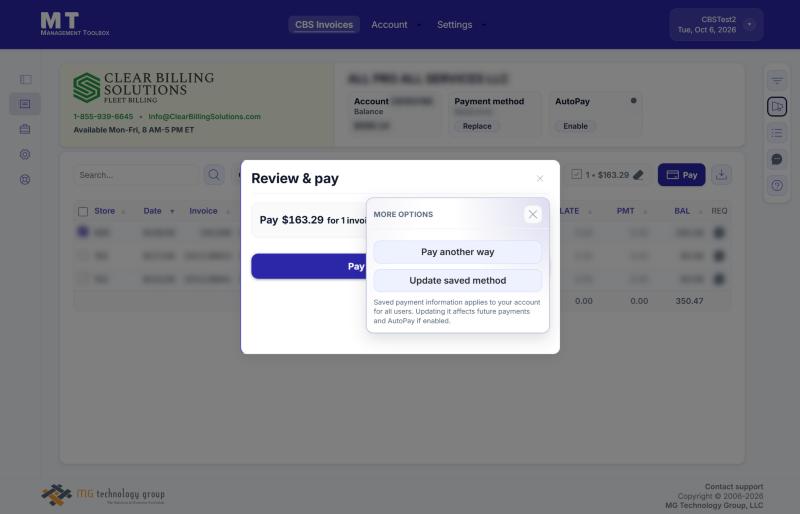Click the MT Management Toolbox logo
This screenshot has height=514, width=800.
[x=74, y=24]
